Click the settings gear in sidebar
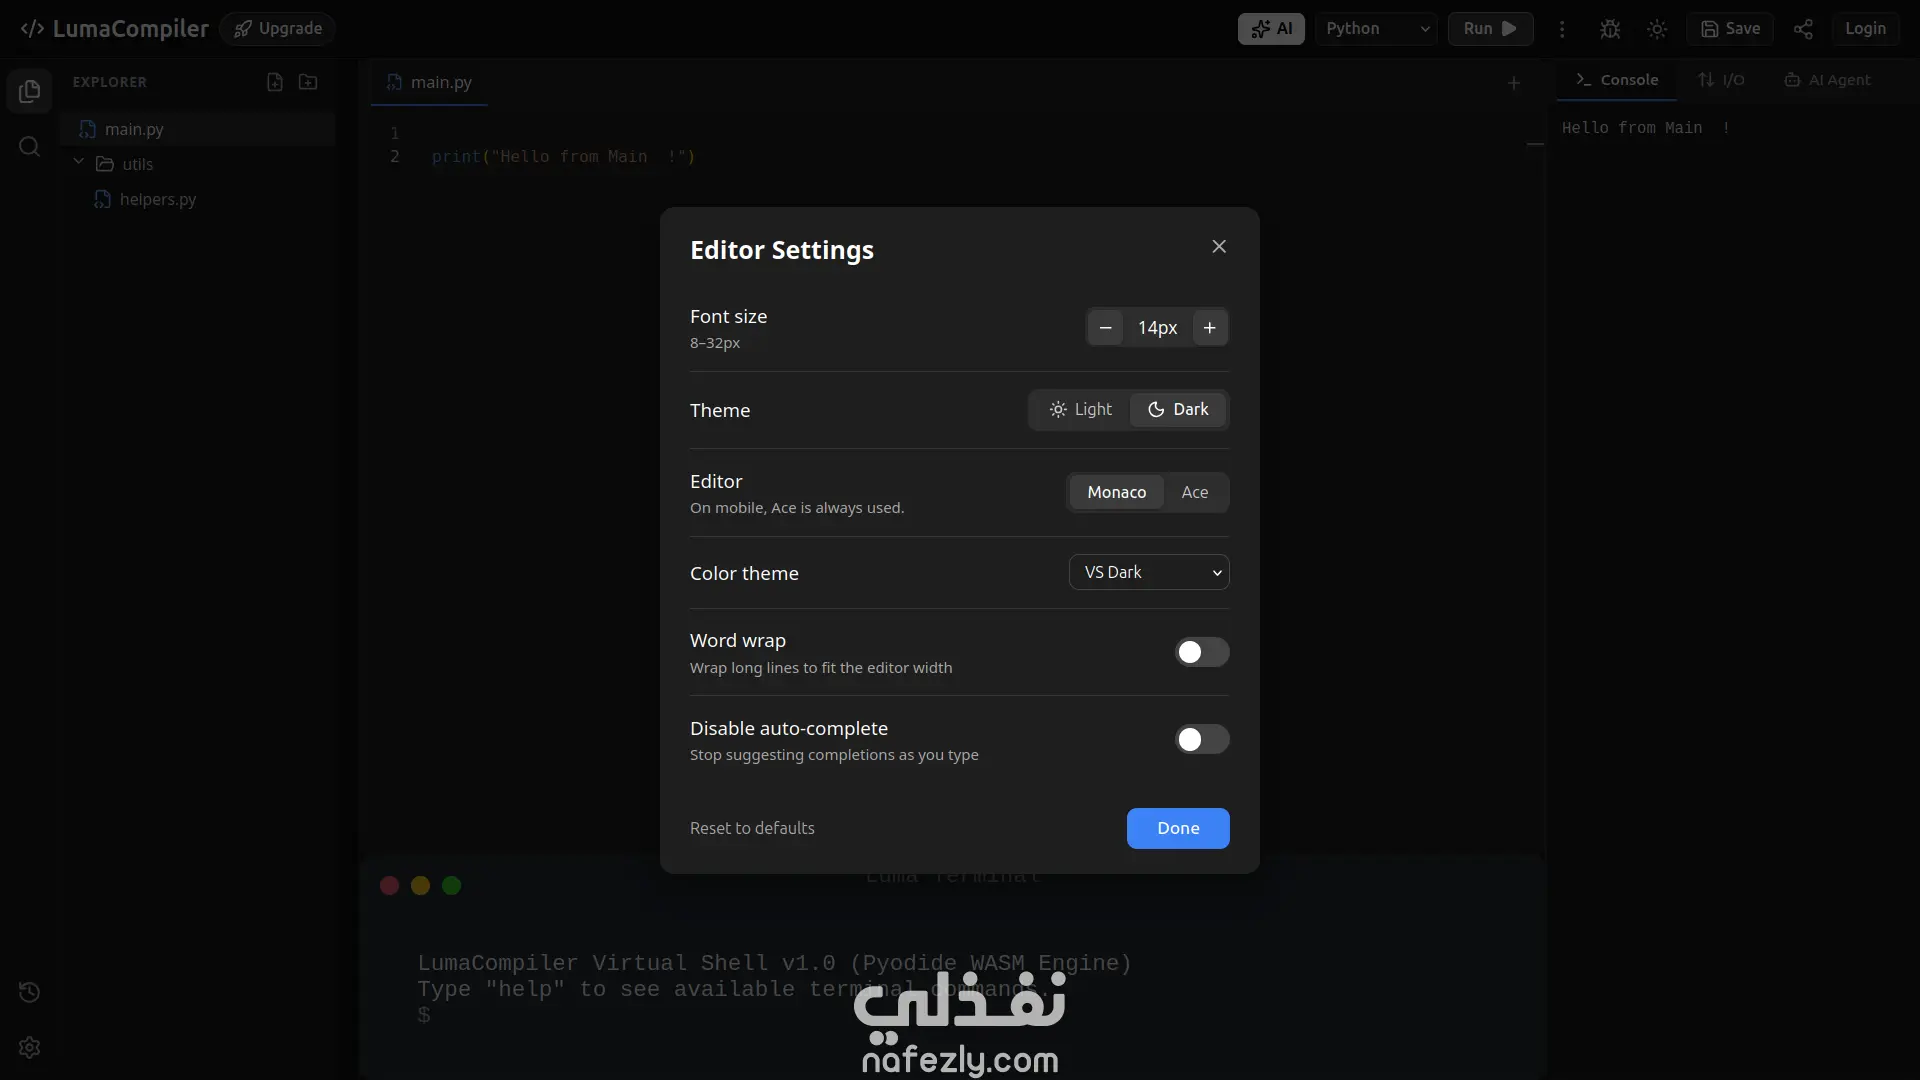Viewport: 1920px width, 1080px height. [29, 1047]
